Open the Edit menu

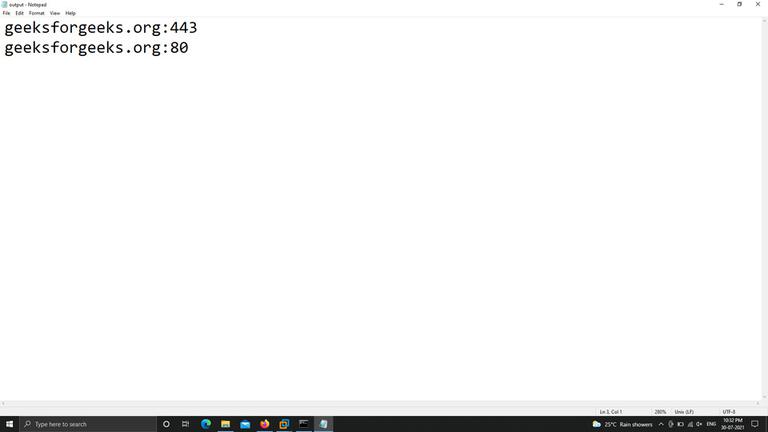[20, 13]
